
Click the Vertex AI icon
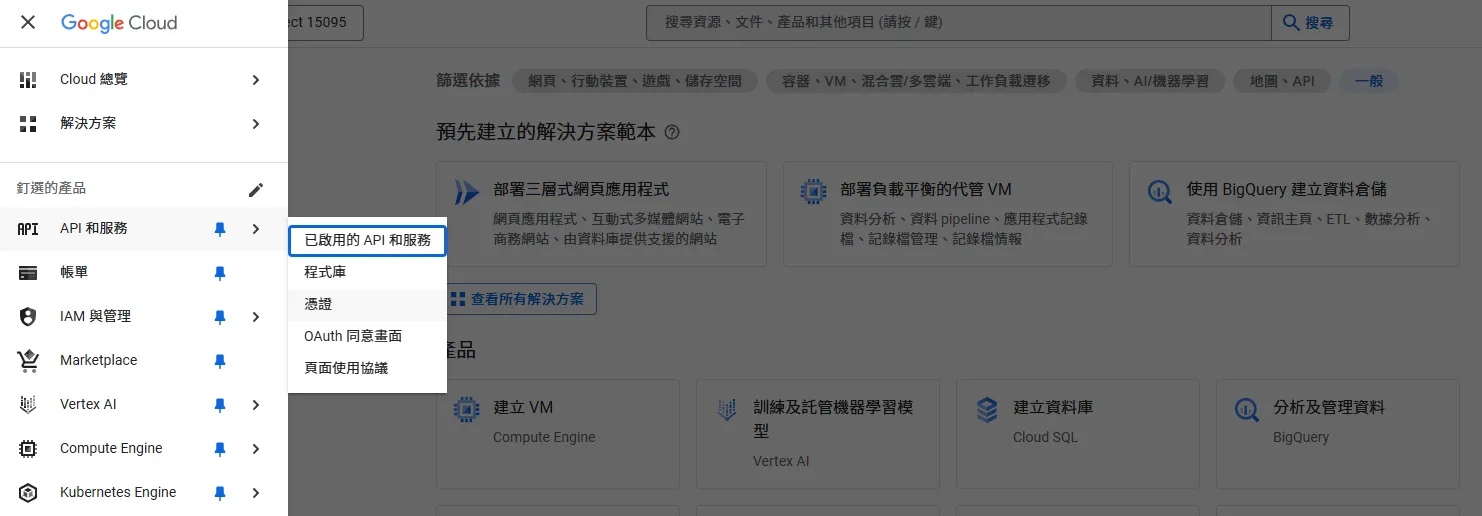pyautogui.click(x=28, y=405)
